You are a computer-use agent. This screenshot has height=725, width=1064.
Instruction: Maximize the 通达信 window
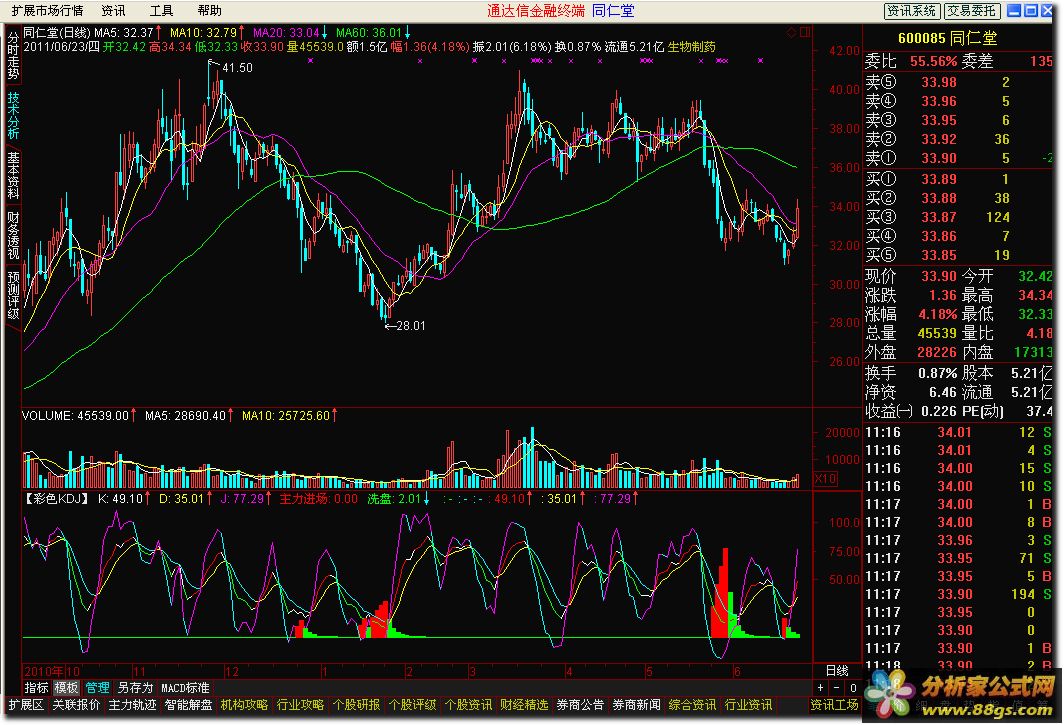pos(1030,10)
